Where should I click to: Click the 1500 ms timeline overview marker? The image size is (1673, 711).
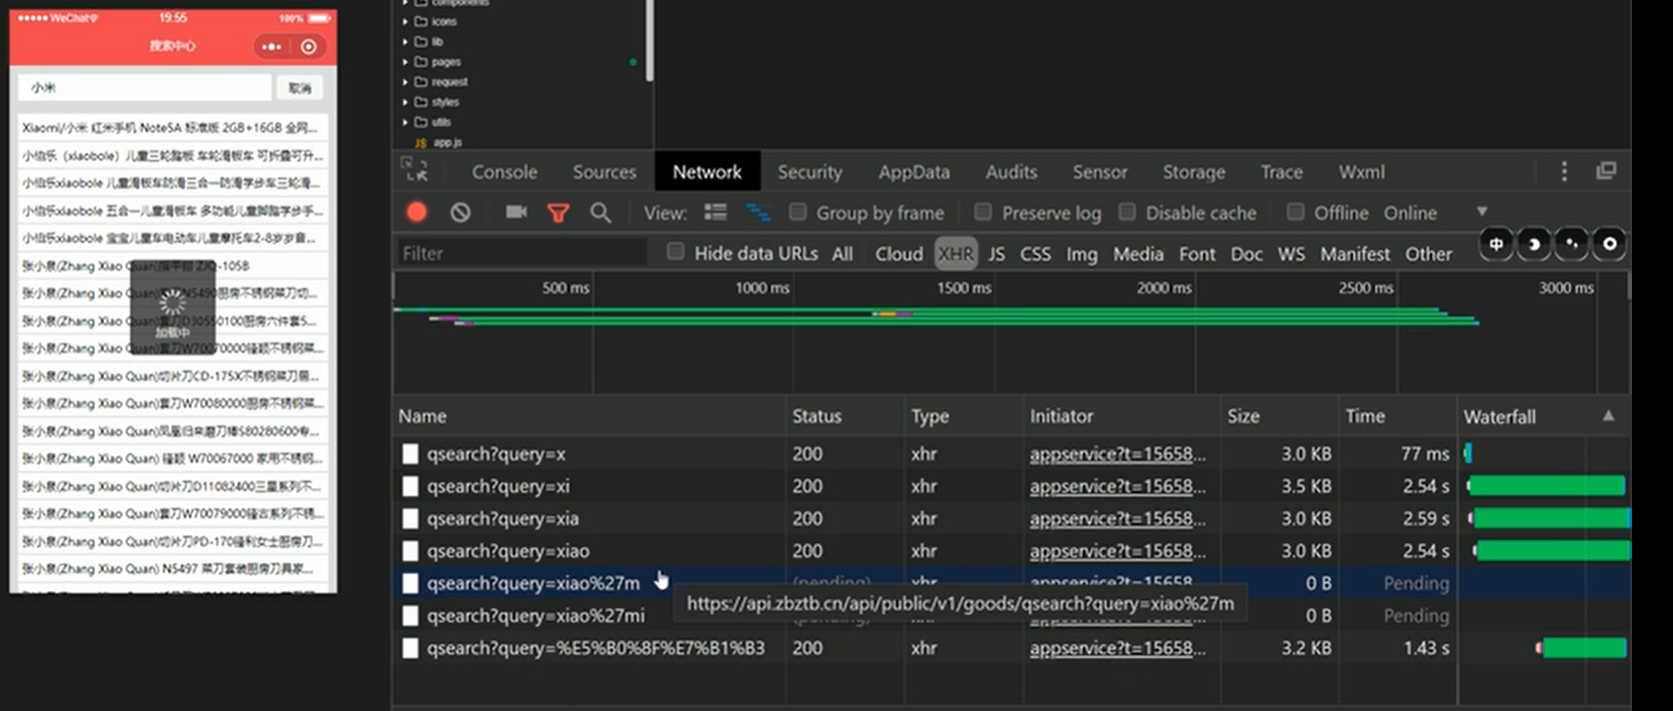[964, 288]
